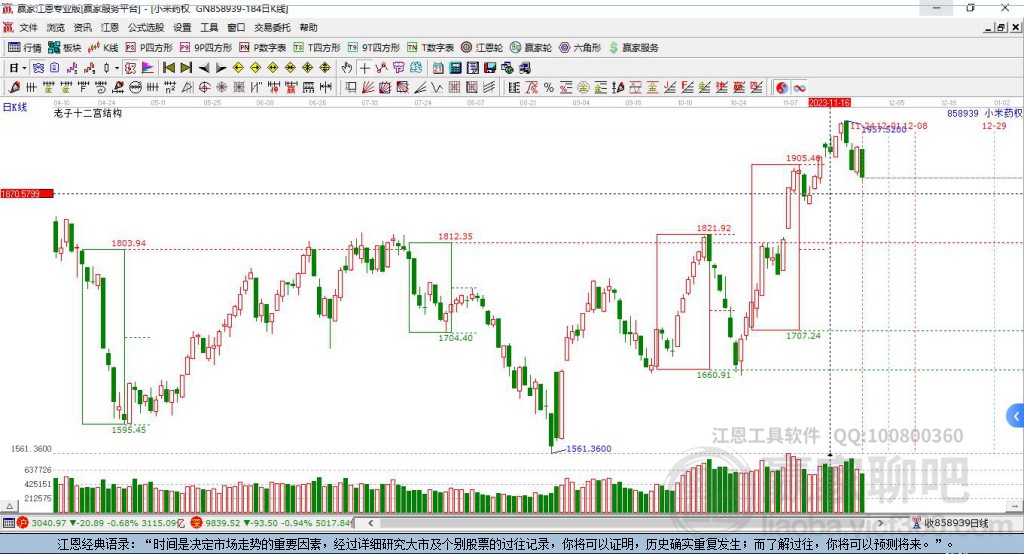Click the zigzag wave line tool
The width and height of the screenshot is (1024, 554).
(437, 87)
